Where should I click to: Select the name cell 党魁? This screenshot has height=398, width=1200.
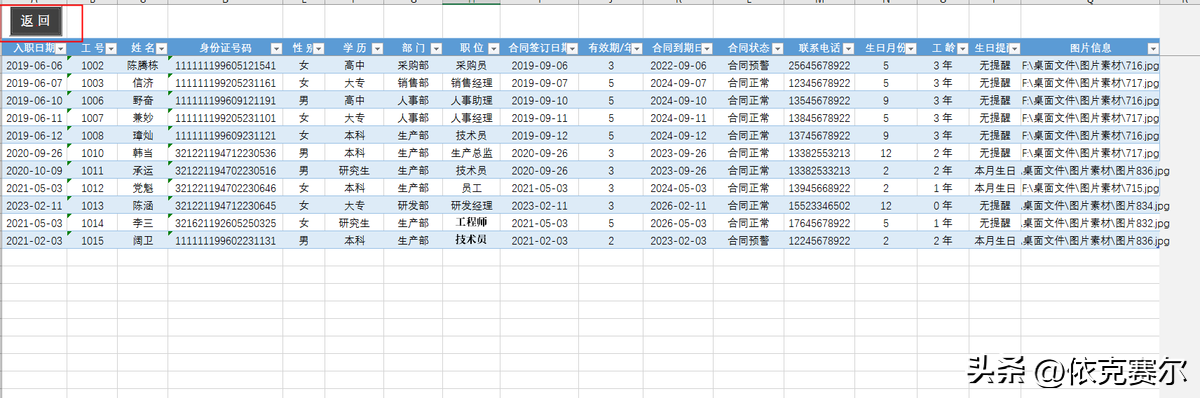pyautogui.click(x=144, y=188)
